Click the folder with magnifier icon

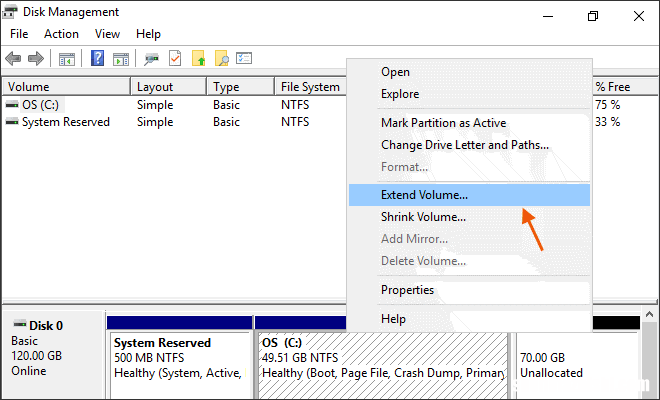tap(222, 58)
